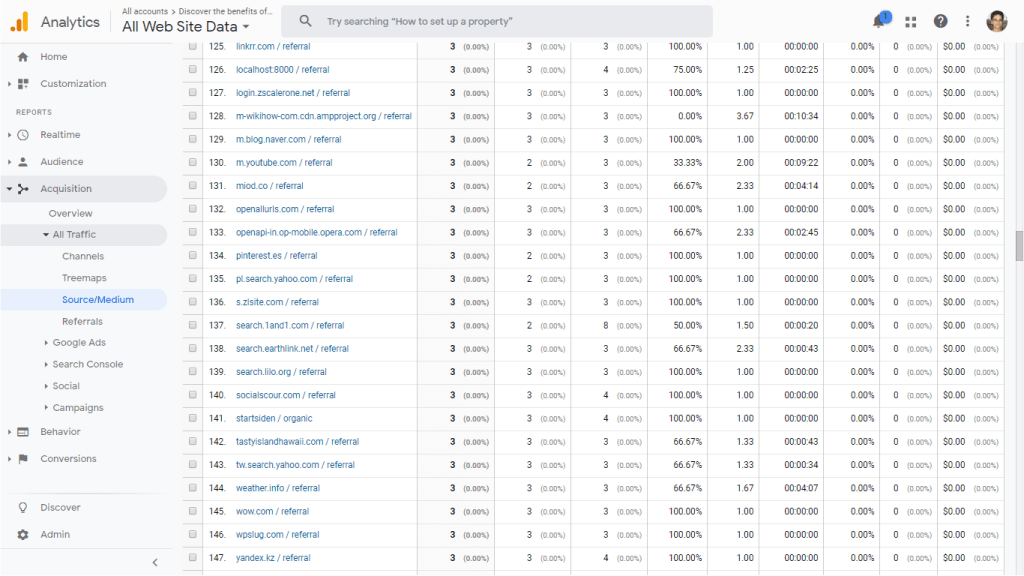Click the Admin gear icon
Image resolution: width=1024 pixels, height=576 pixels.
click(23, 534)
